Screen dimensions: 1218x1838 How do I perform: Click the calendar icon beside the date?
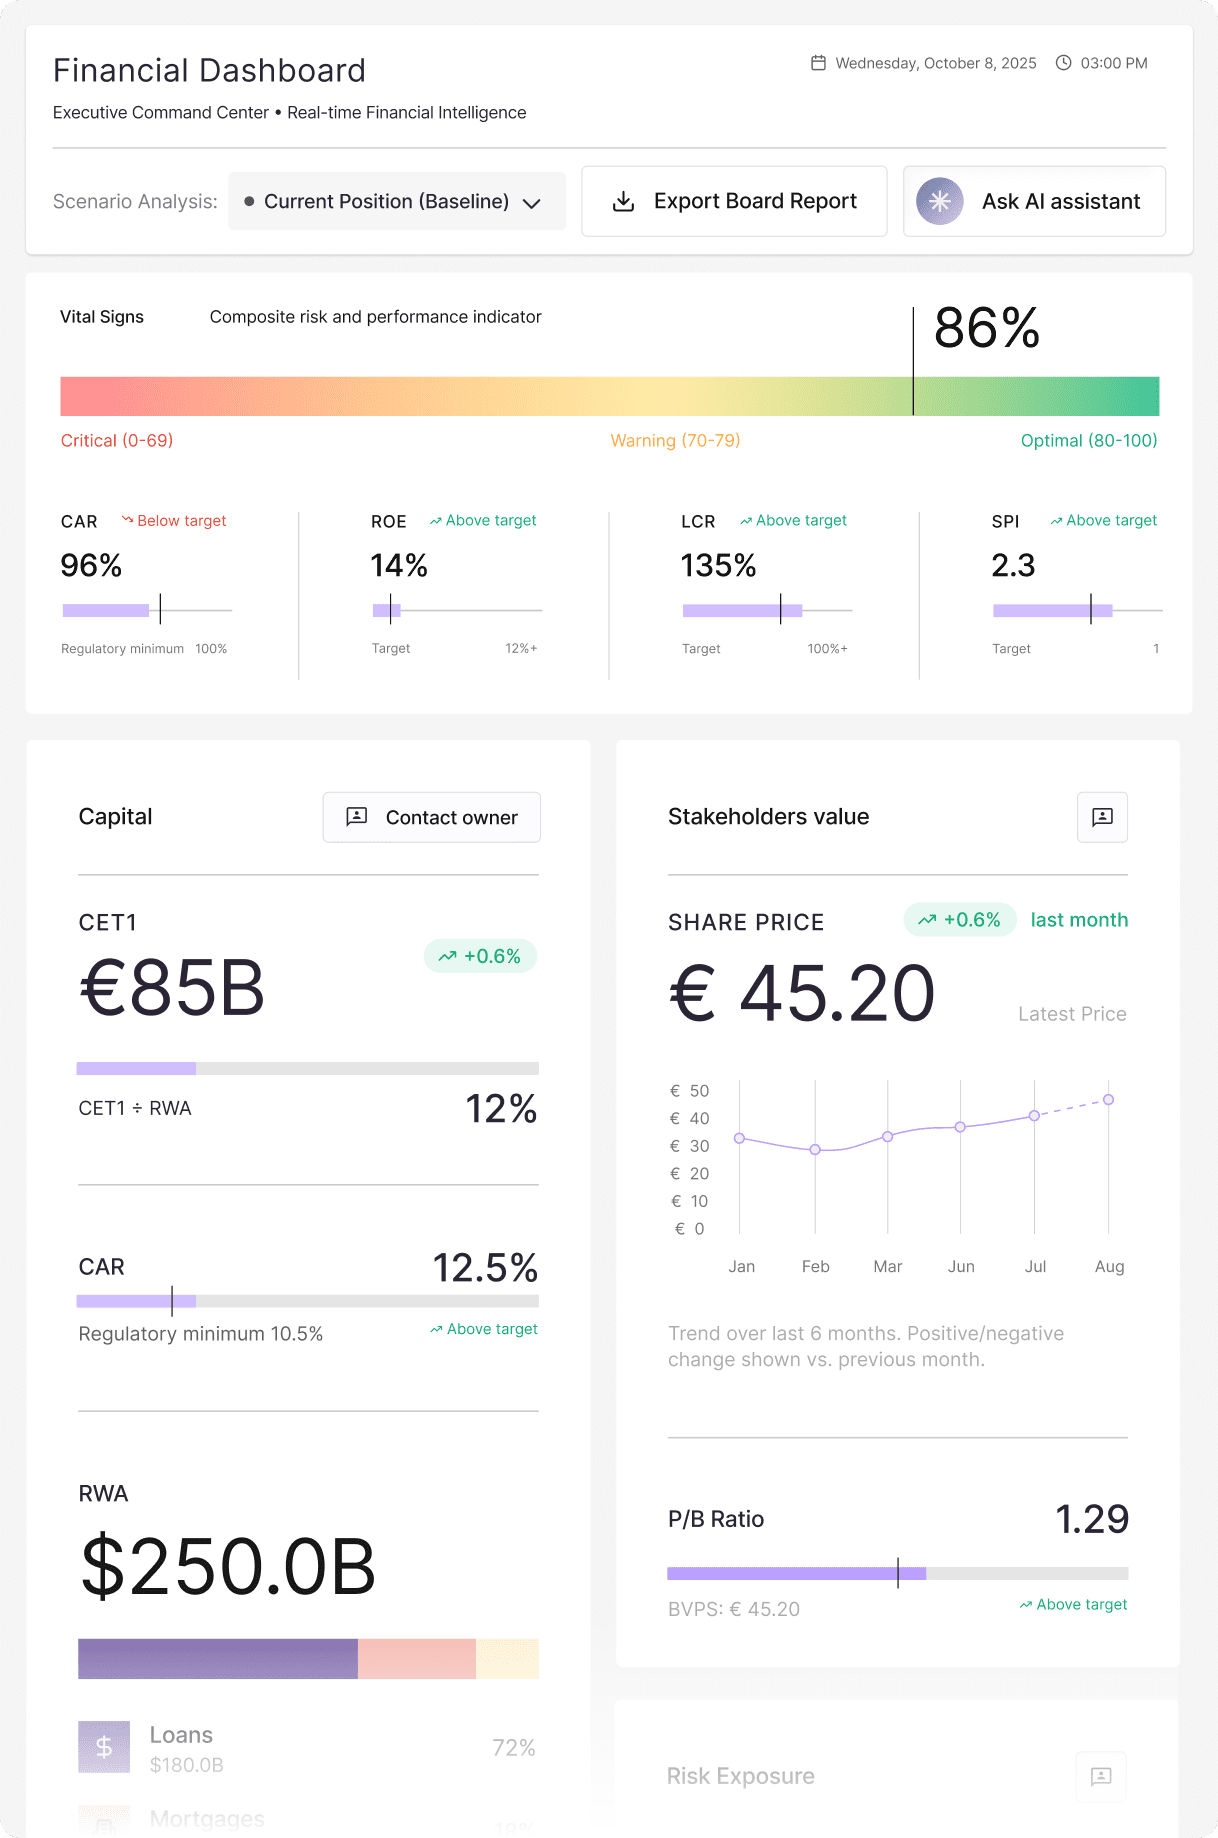point(818,63)
